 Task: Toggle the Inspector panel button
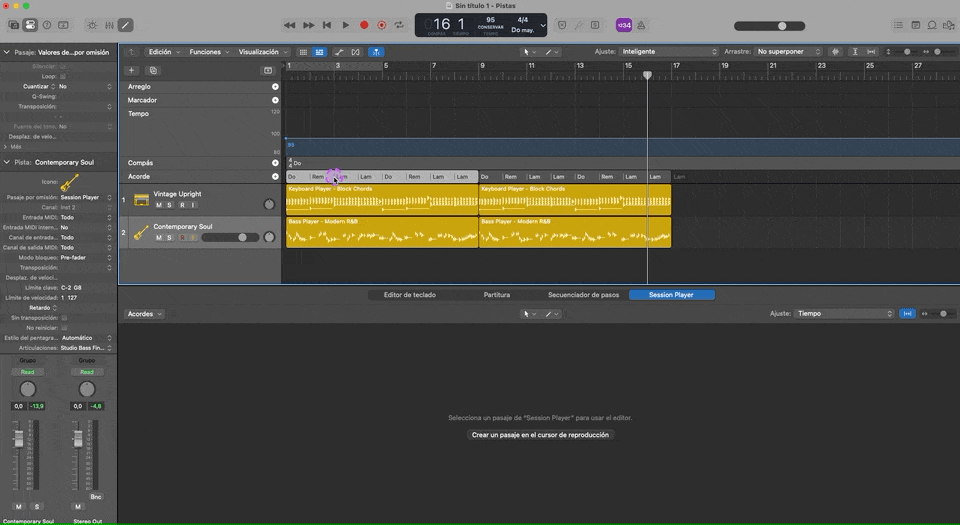pos(29,25)
